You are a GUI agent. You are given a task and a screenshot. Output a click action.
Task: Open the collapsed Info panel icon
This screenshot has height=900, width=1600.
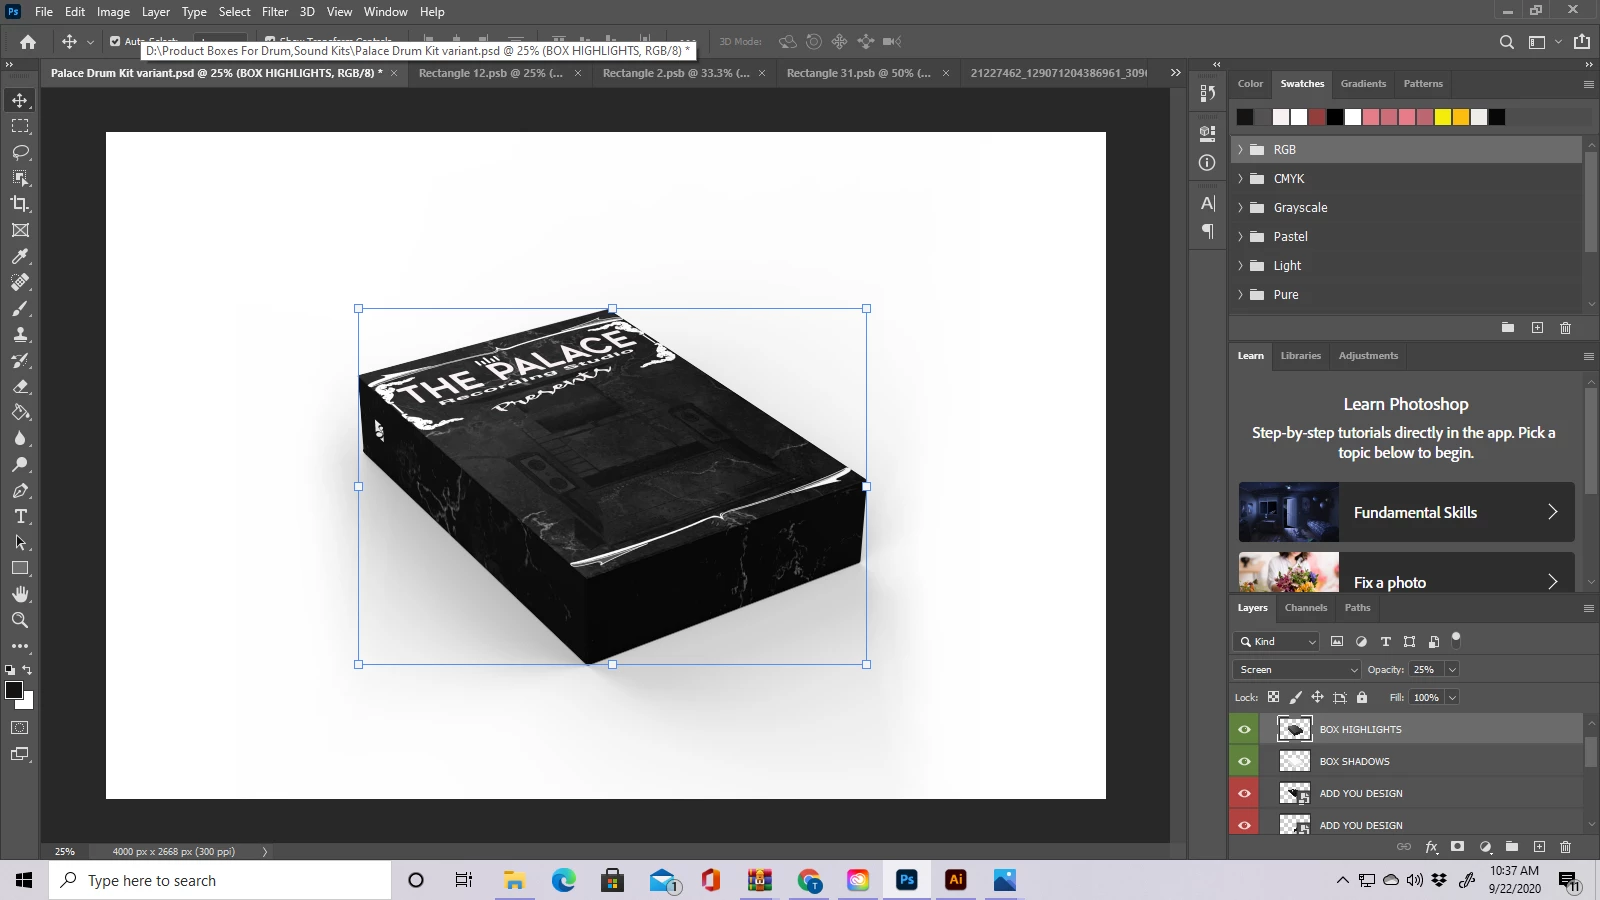1207,163
